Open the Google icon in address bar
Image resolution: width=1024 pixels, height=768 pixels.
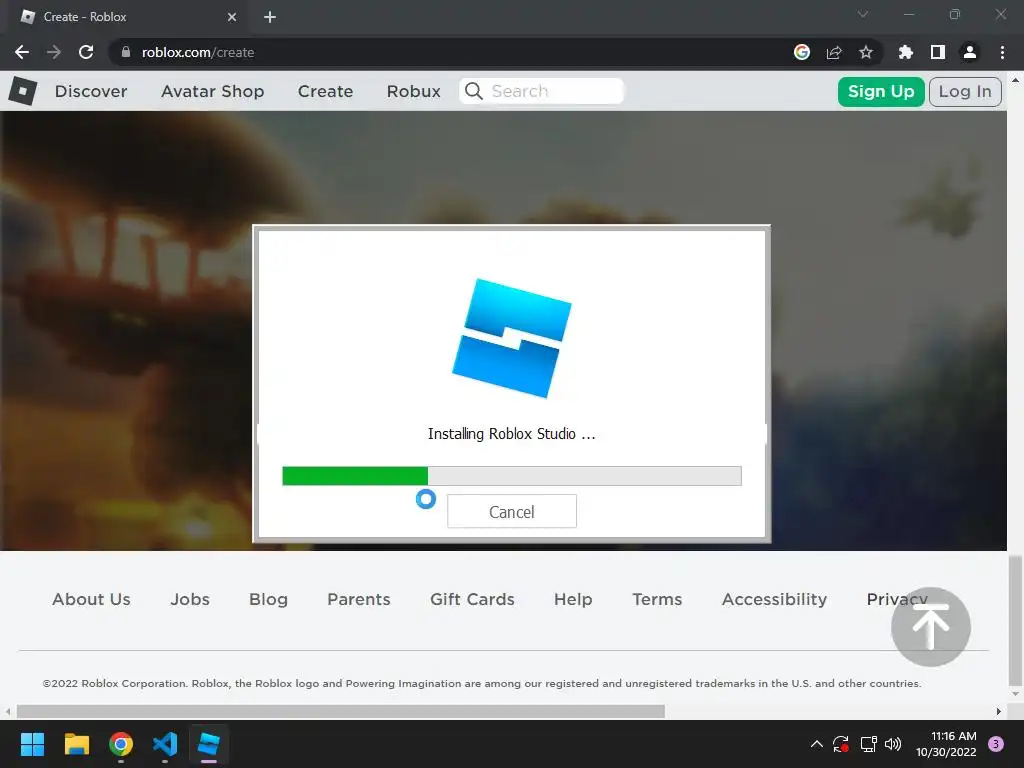tap(802, 52)
